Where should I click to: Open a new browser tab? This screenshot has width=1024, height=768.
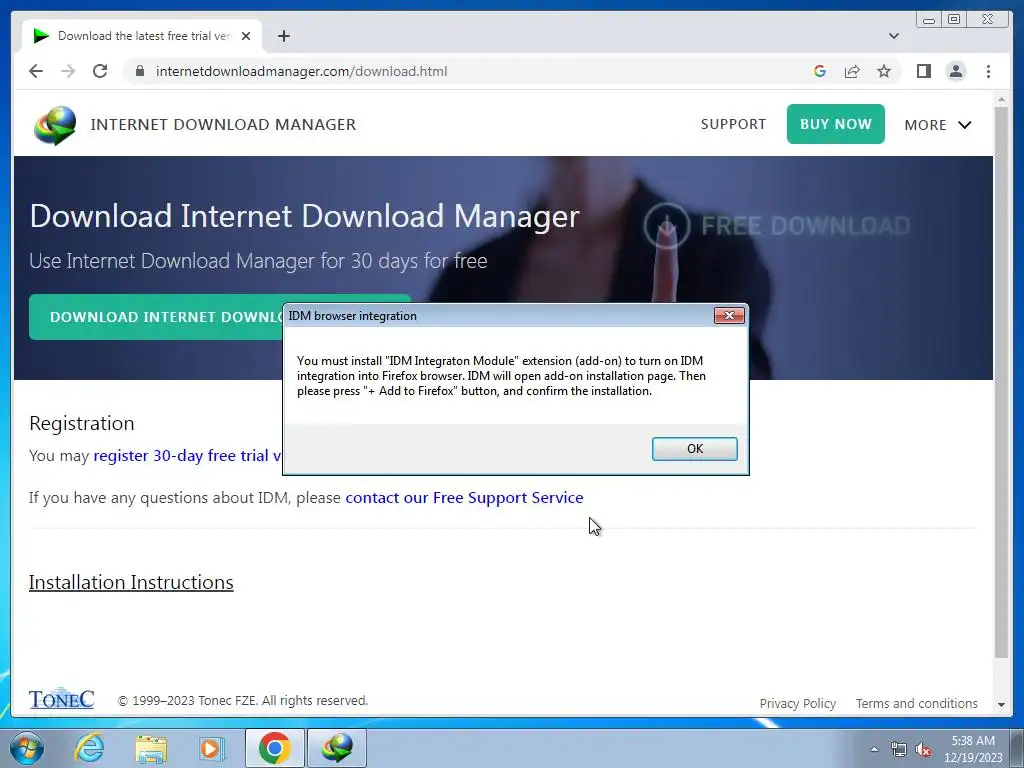pos(283,36)
